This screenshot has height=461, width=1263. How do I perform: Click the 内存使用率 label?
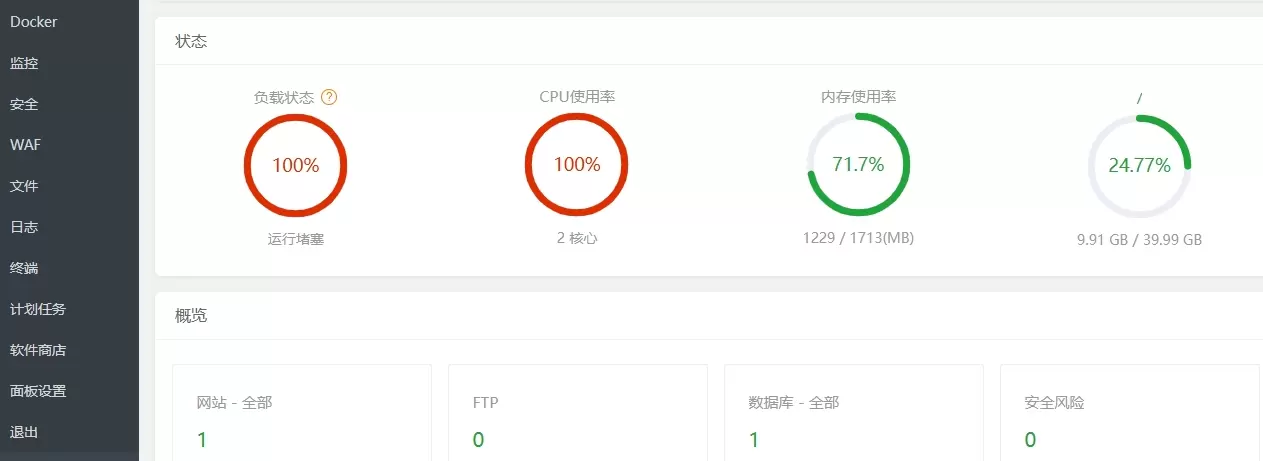[858, 97]
